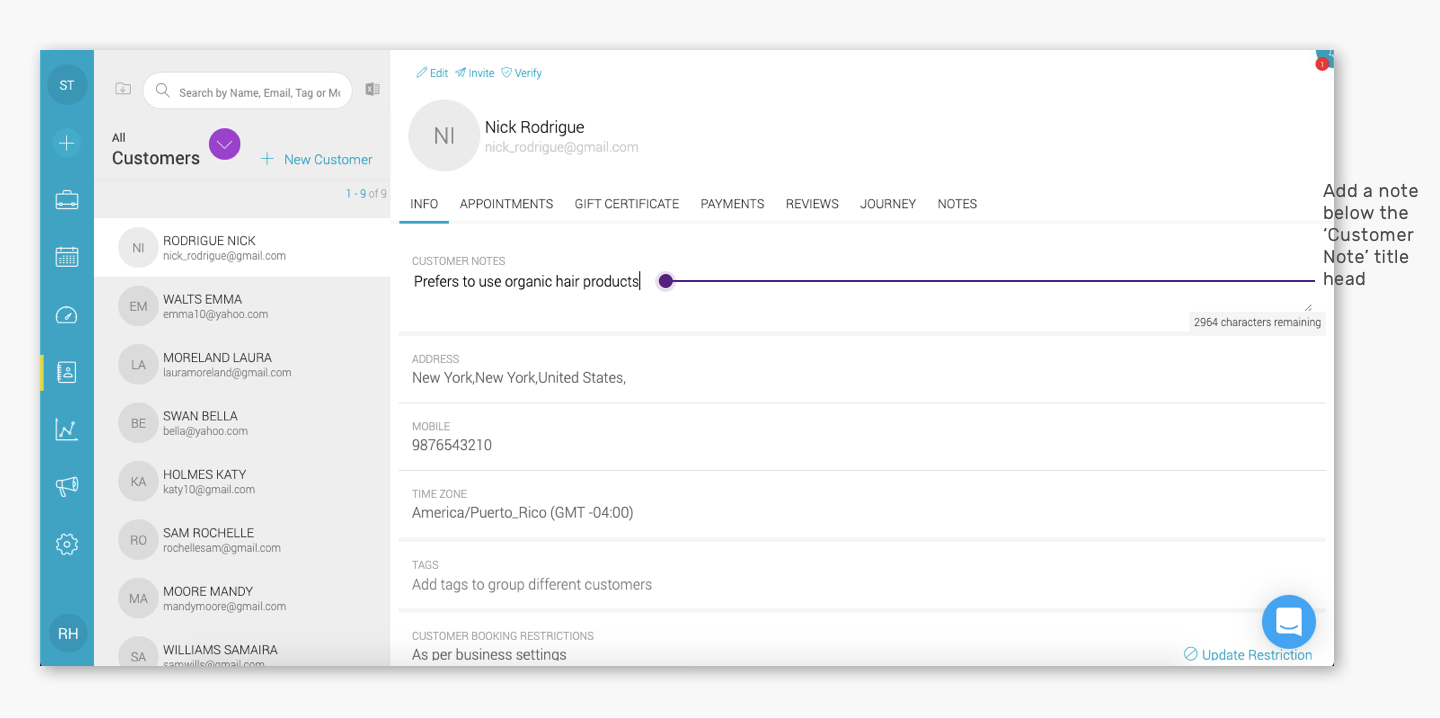Screen dimensions: 1440x718
Task: Open the reports chart icon in sidebar
Action: coord(67,430)
